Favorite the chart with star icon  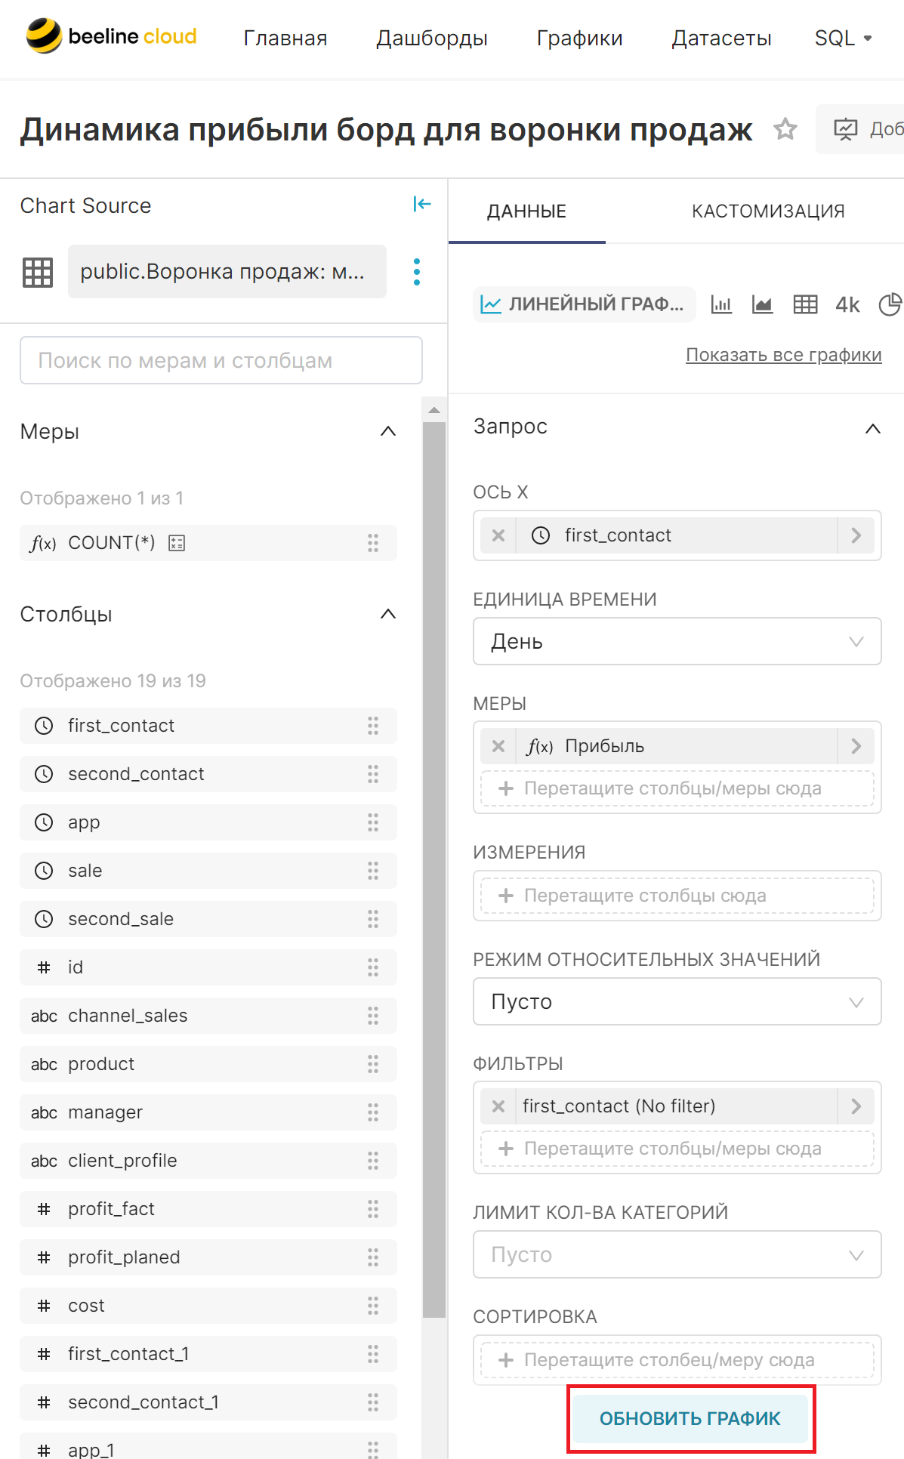785,129
